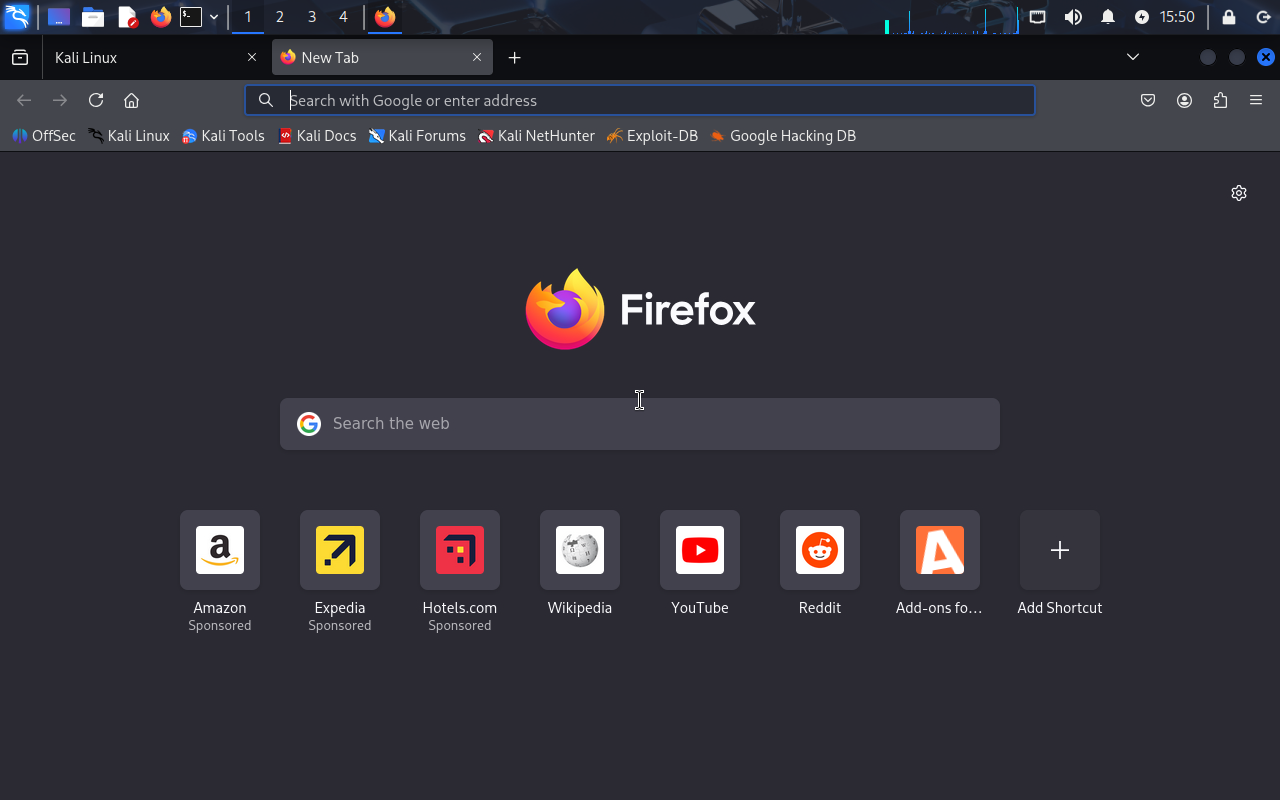This screenshot has height=800, width=1280.
Task: Click the search magnifier in address bar
Action: click(266, 100)
